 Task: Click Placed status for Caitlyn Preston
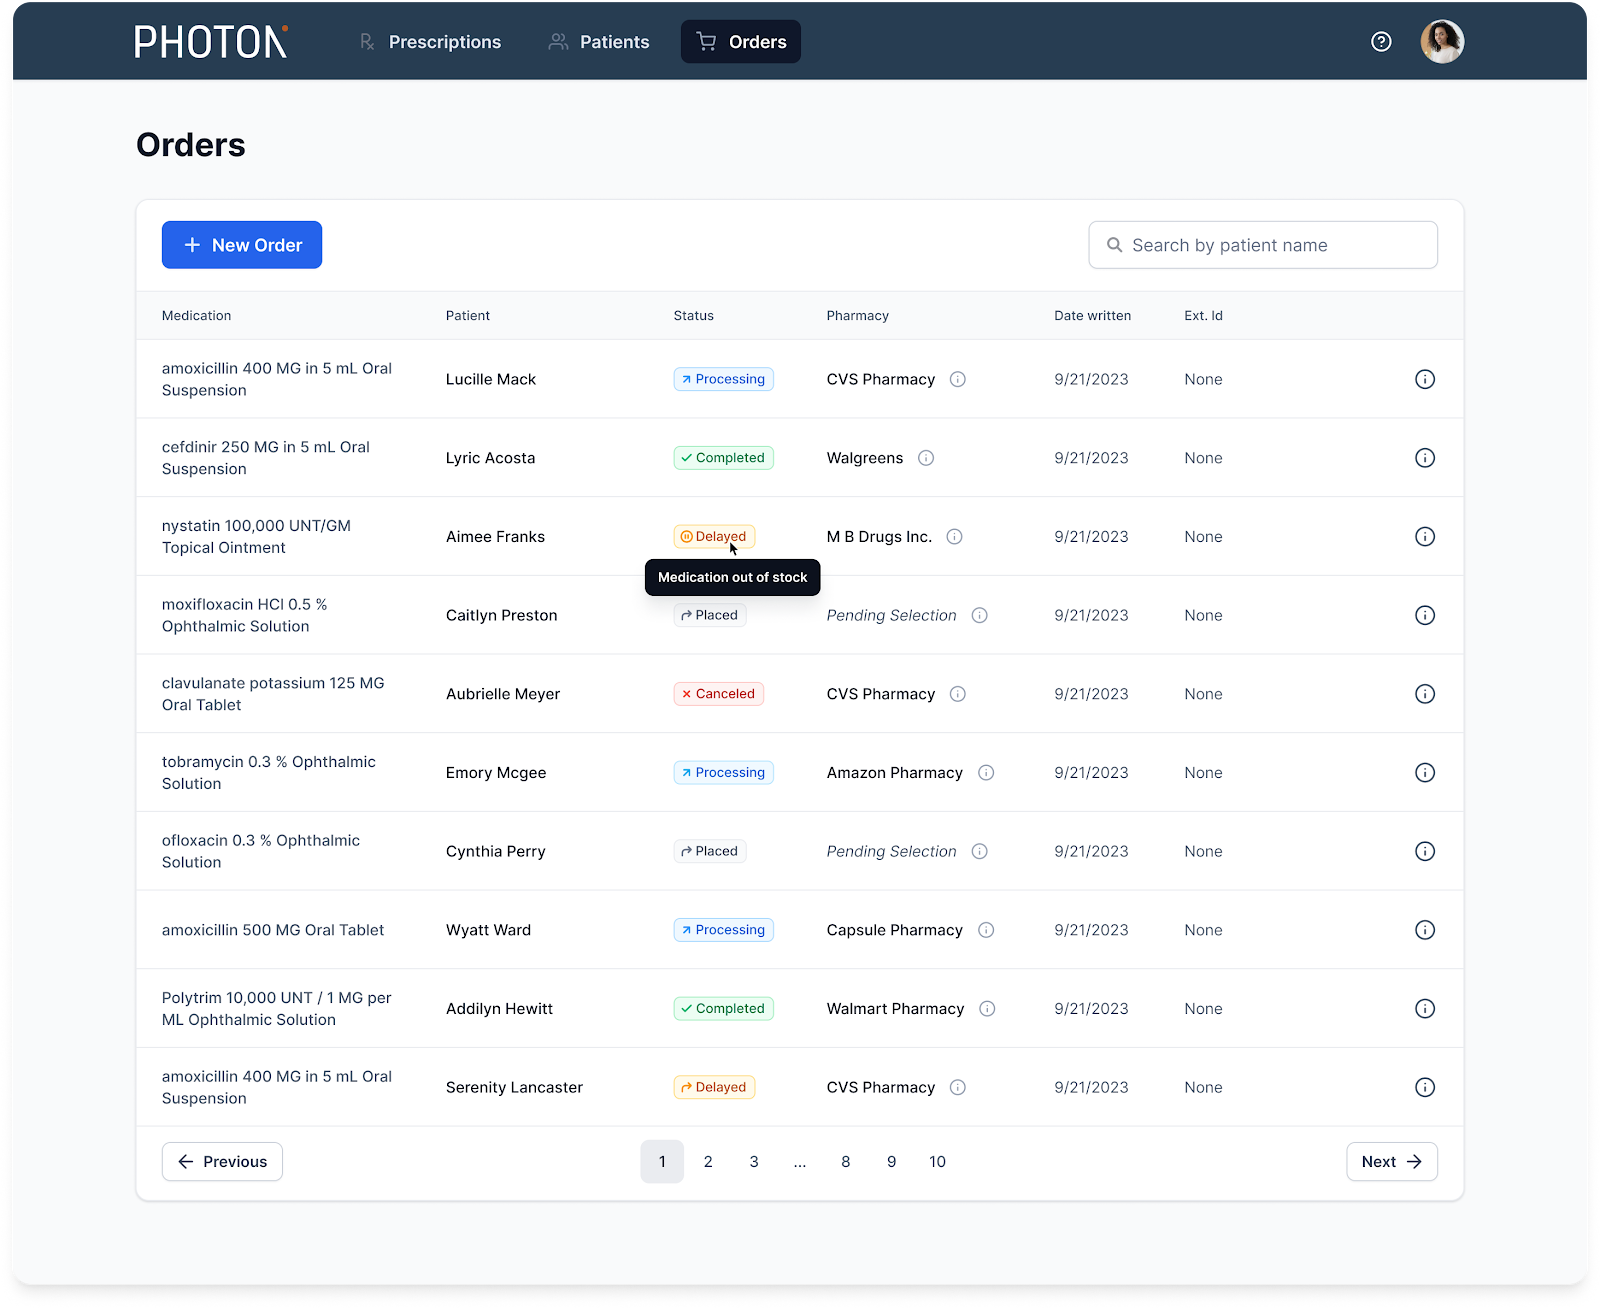pyautogui.click(x=710, y=615)
